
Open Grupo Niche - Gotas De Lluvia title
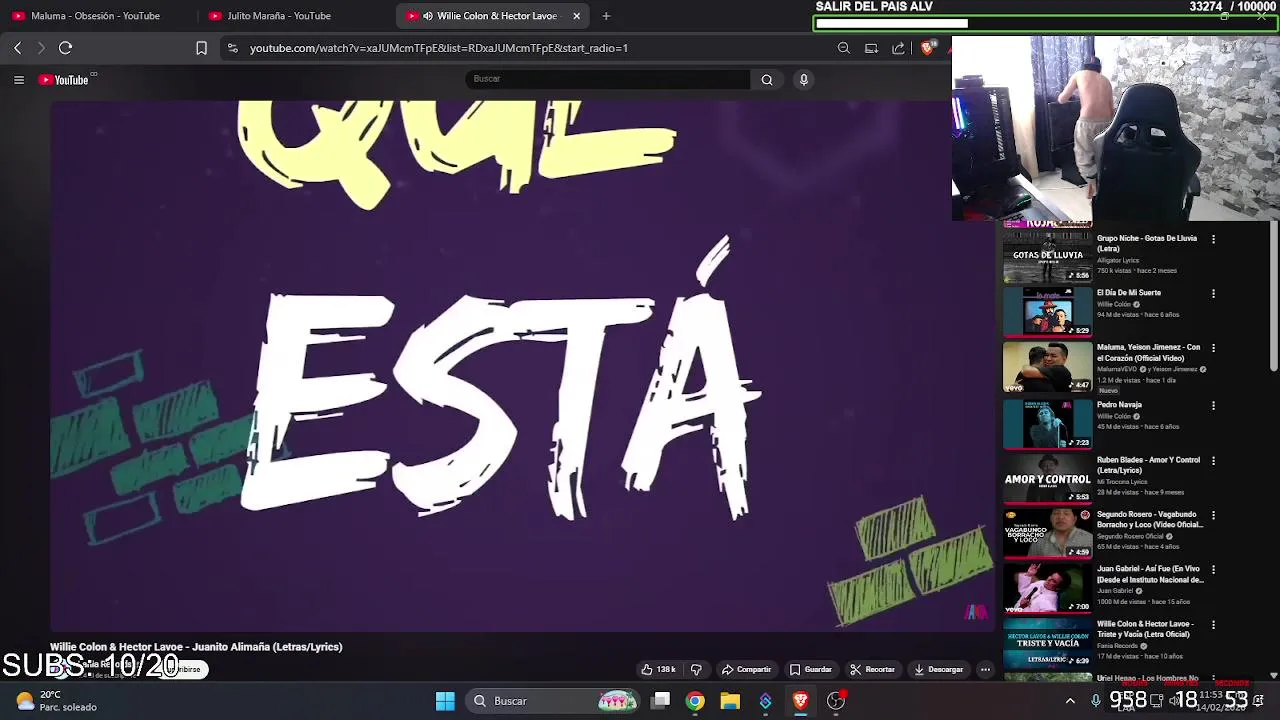pyautogui.click(x=1147, y=243)
